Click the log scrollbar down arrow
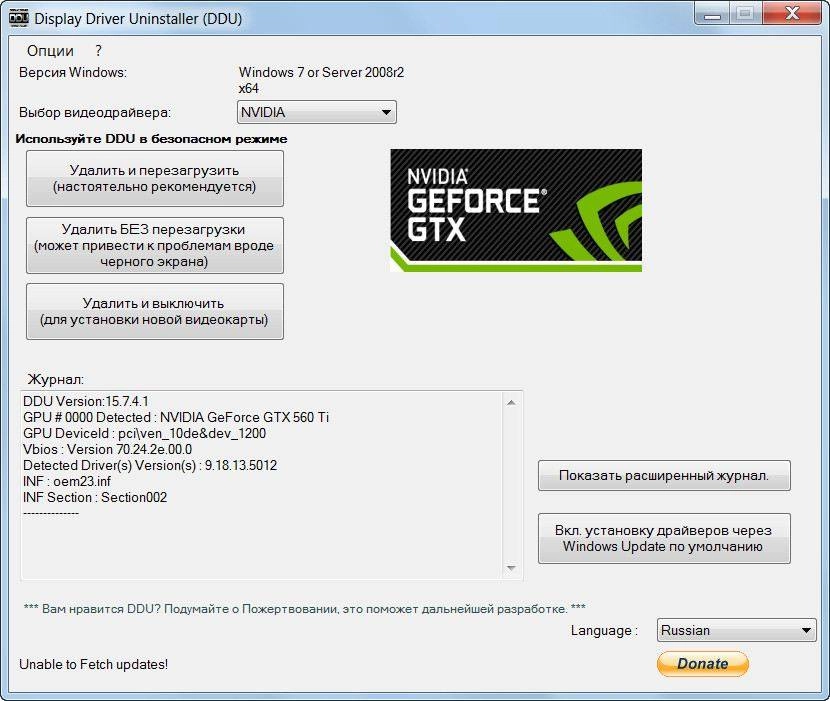Screen dimensions: 830x701 pyautogui.click(x=511, y=568)
